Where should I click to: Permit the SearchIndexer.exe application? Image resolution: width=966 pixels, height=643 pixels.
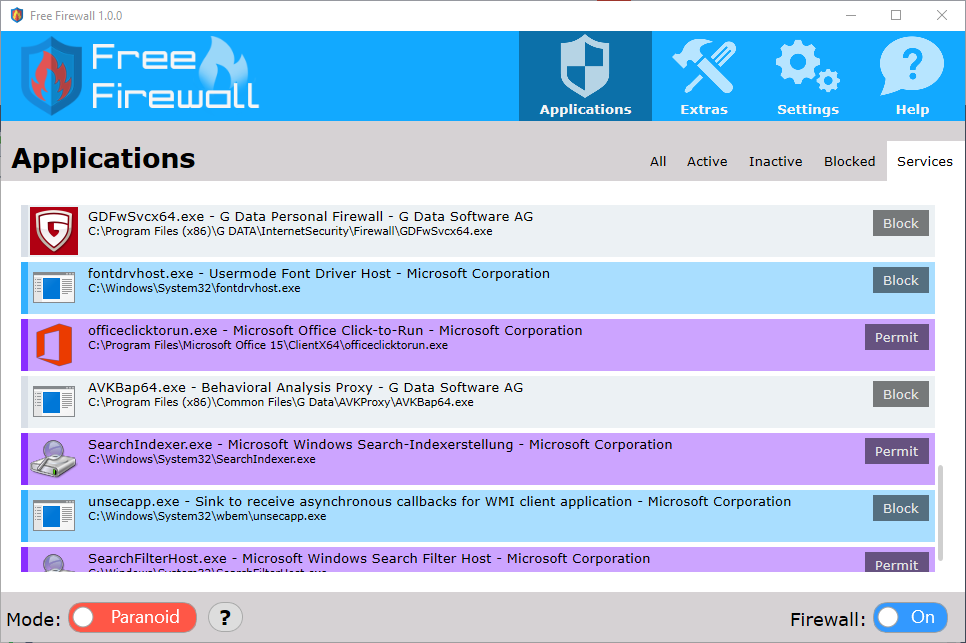[896, 451]
